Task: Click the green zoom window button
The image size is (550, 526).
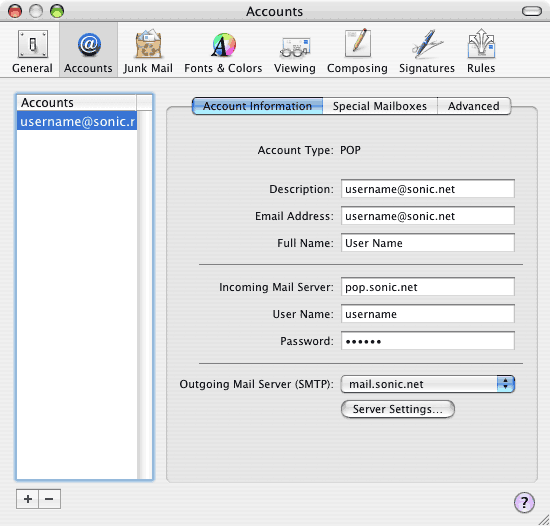Action: tap(57, 11)
